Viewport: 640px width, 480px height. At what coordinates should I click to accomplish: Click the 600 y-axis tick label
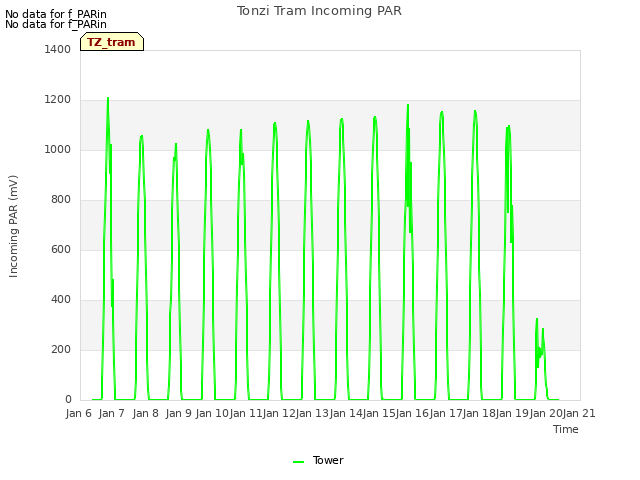(x=61, y=249)
